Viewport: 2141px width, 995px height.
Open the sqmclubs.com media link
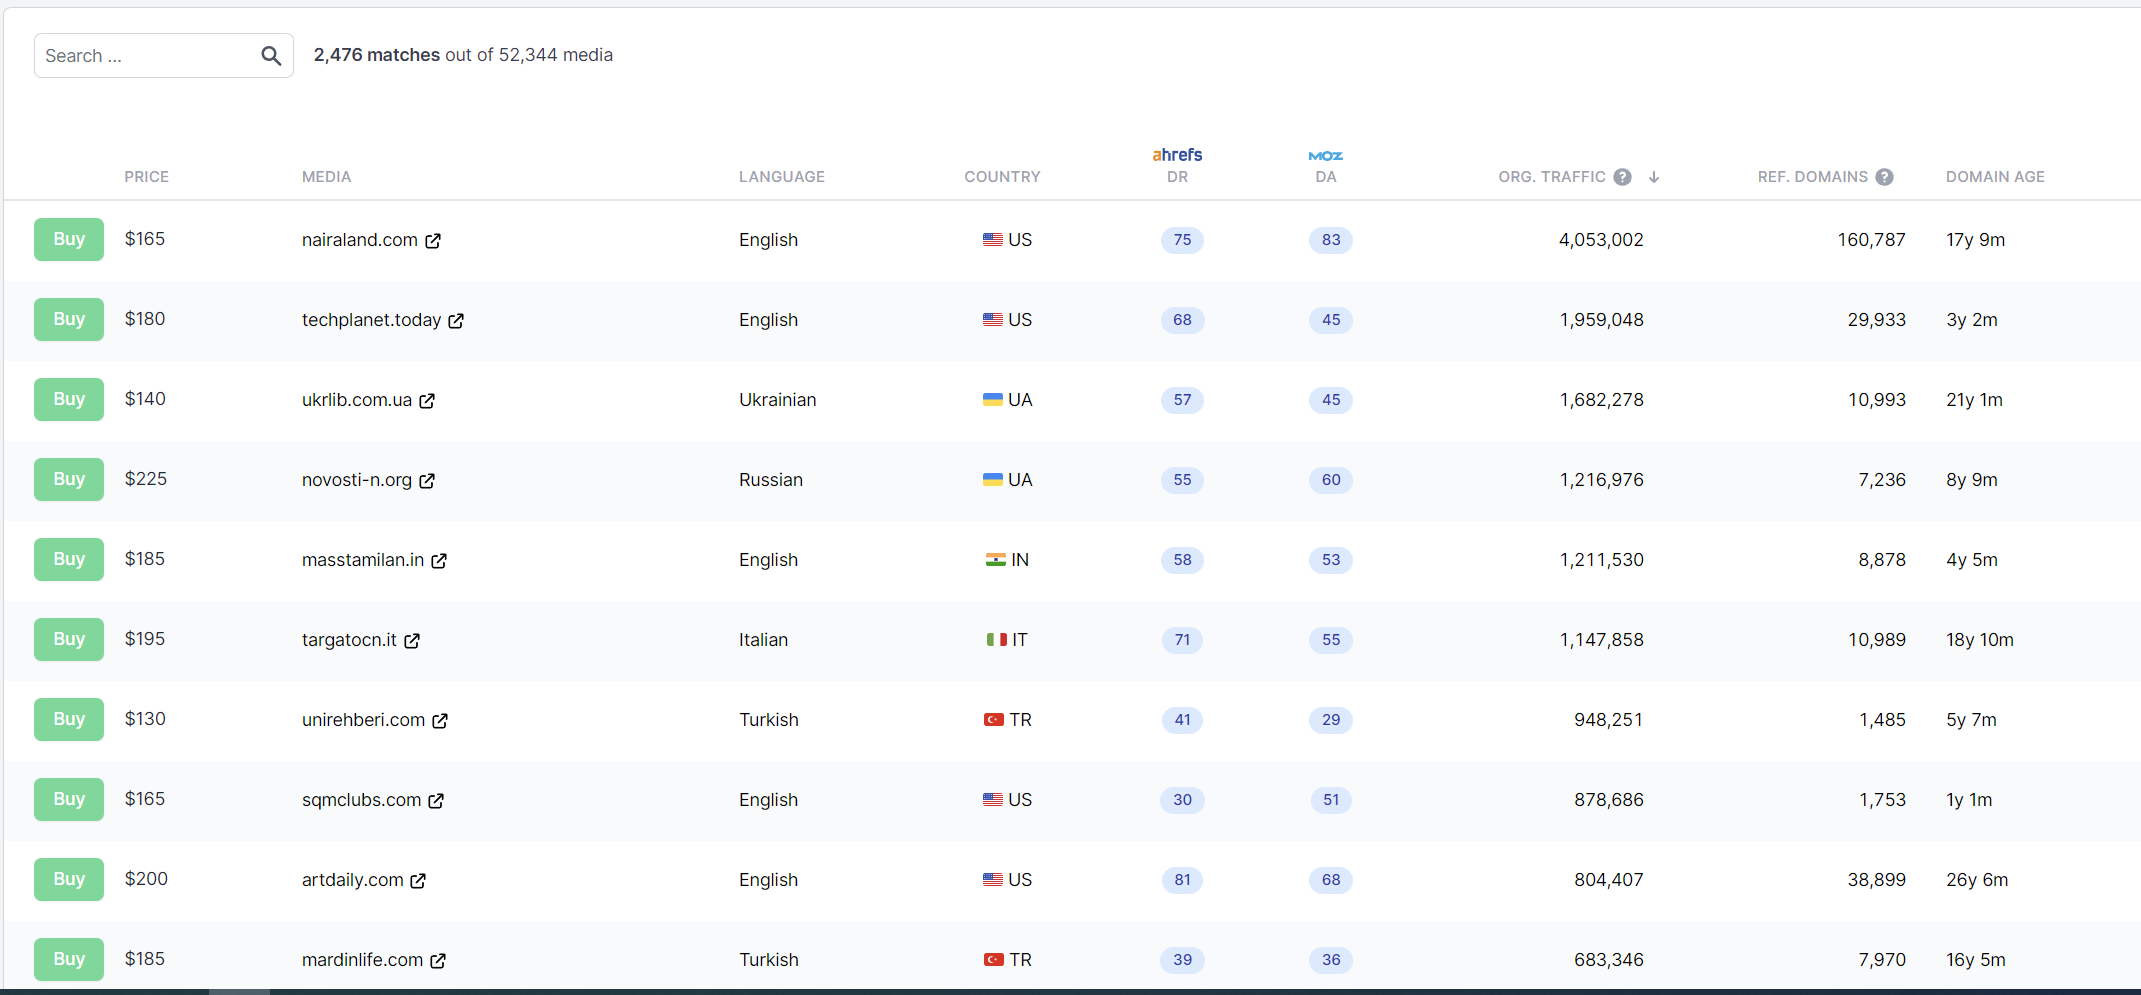tap(361, 800)
